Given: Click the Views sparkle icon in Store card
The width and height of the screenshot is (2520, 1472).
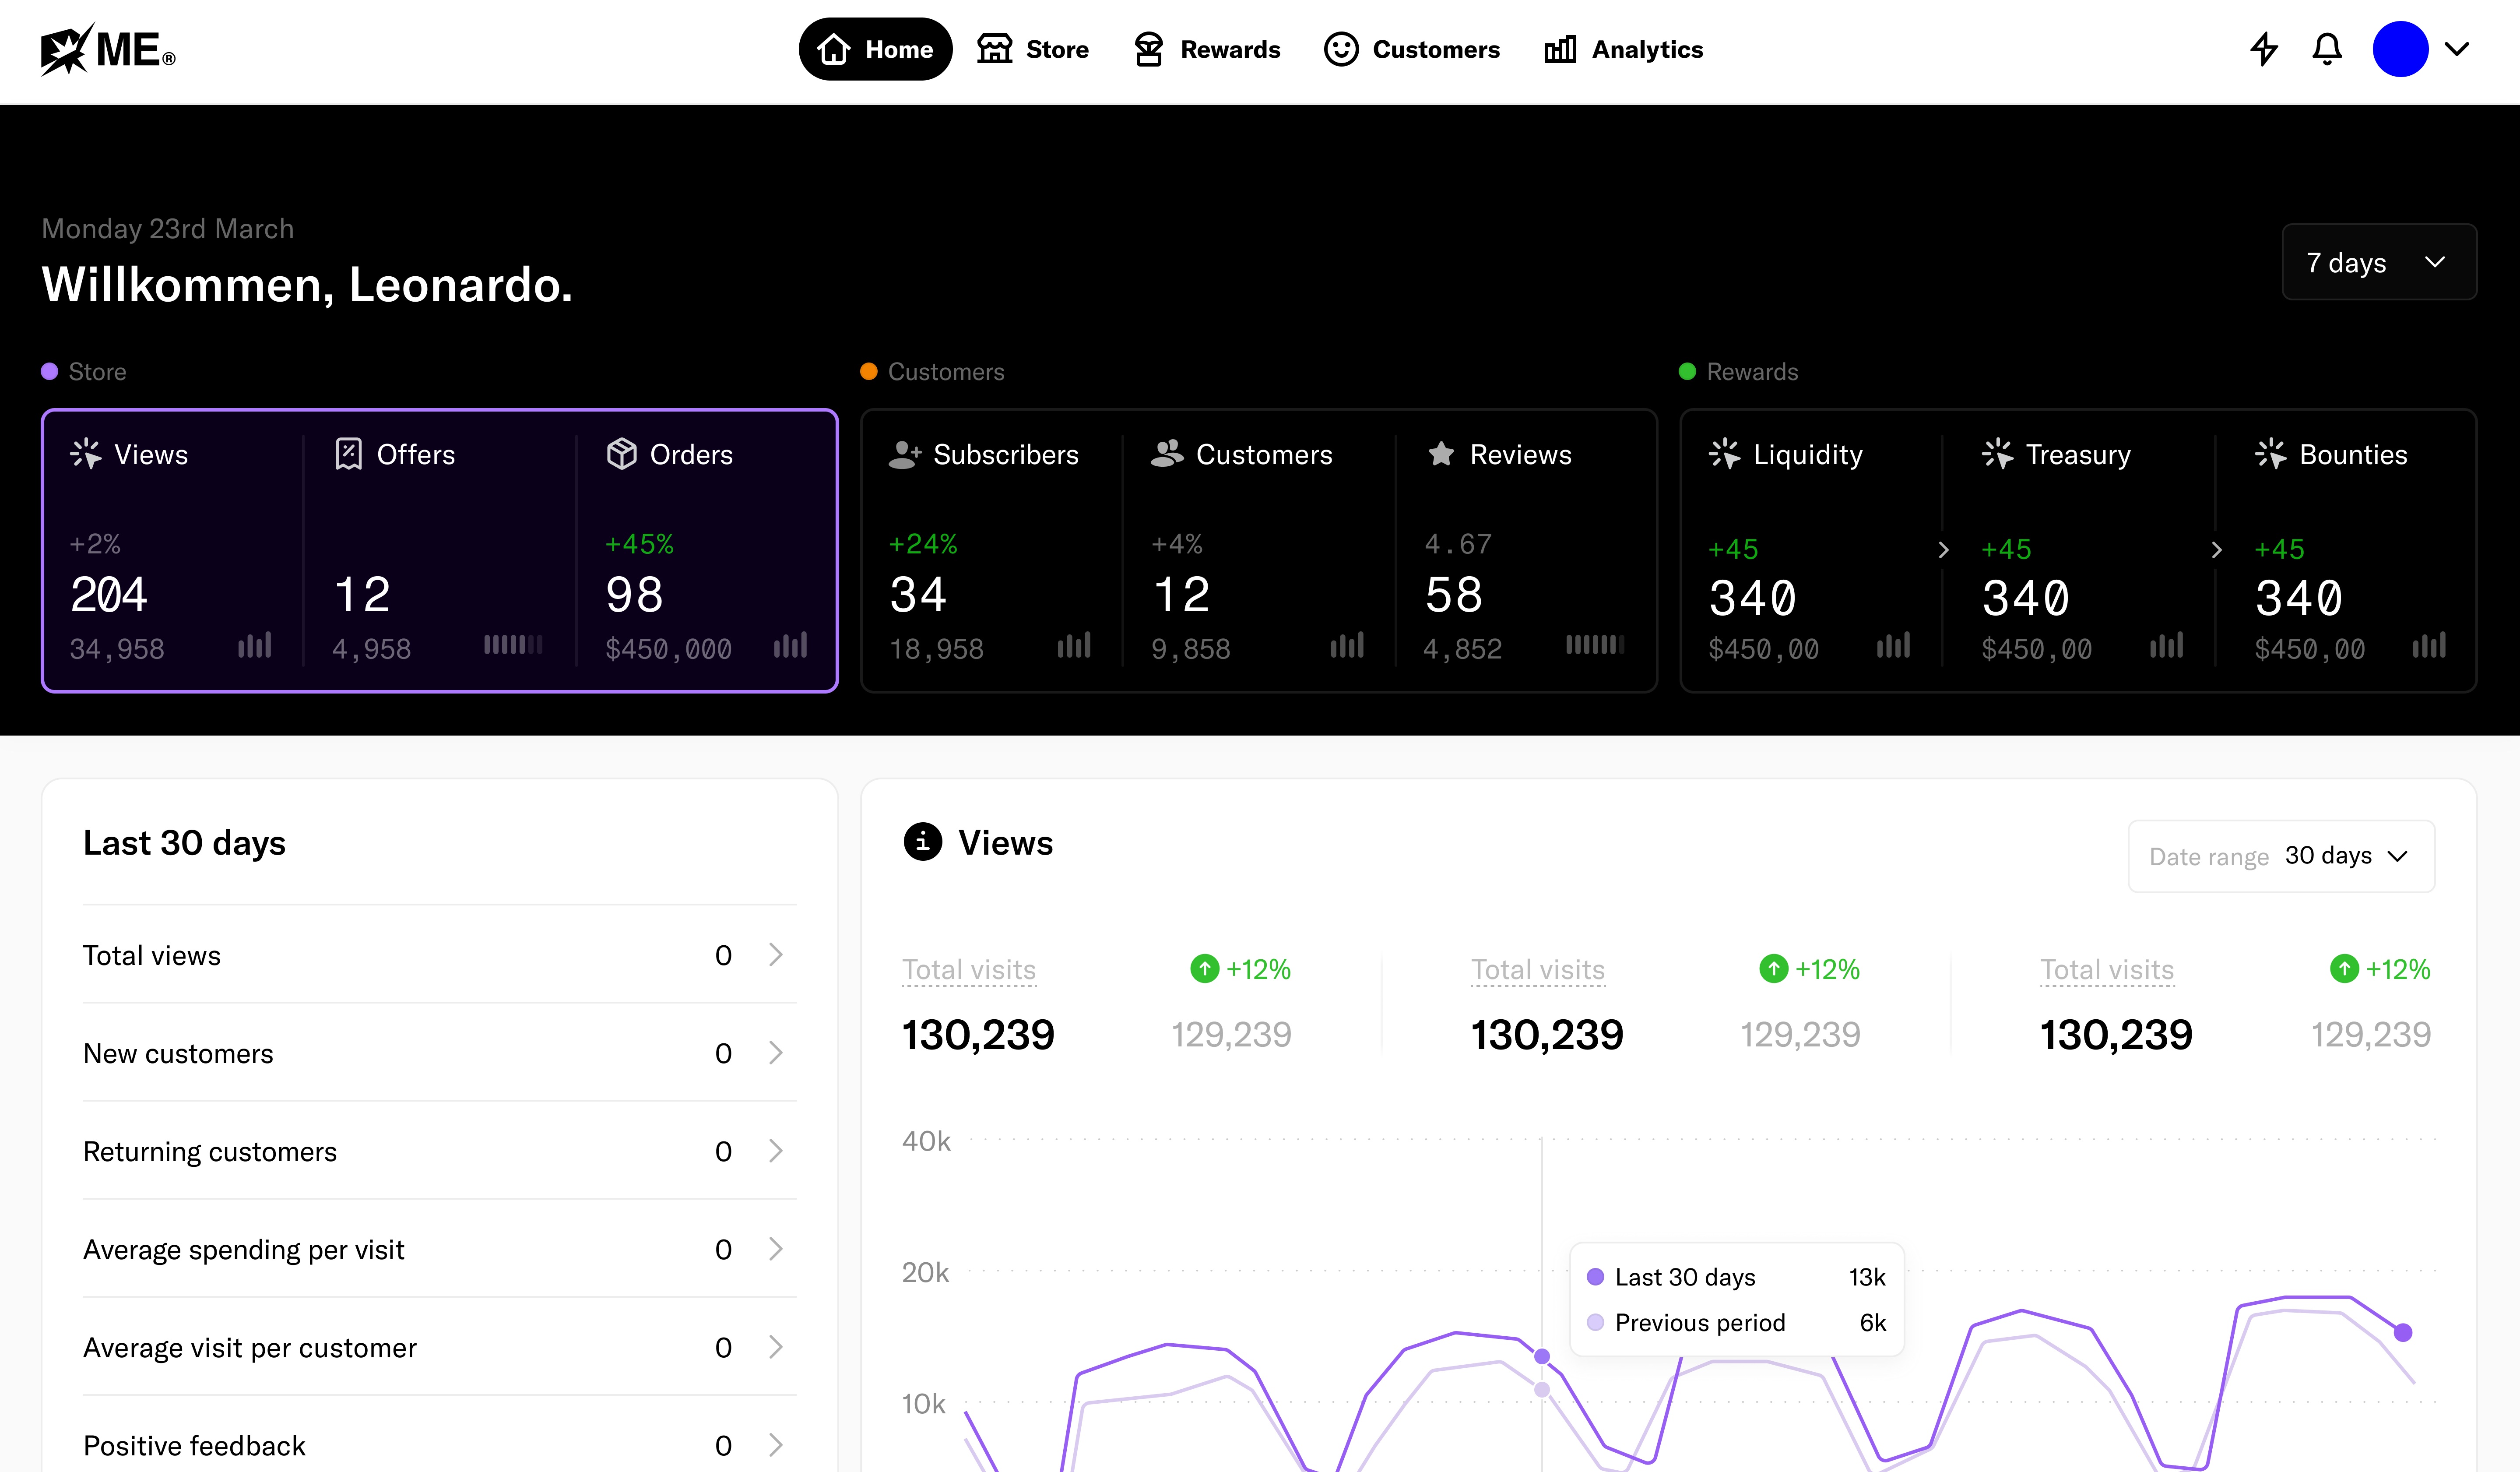Looking at the screenshot, I should (86, 454).
